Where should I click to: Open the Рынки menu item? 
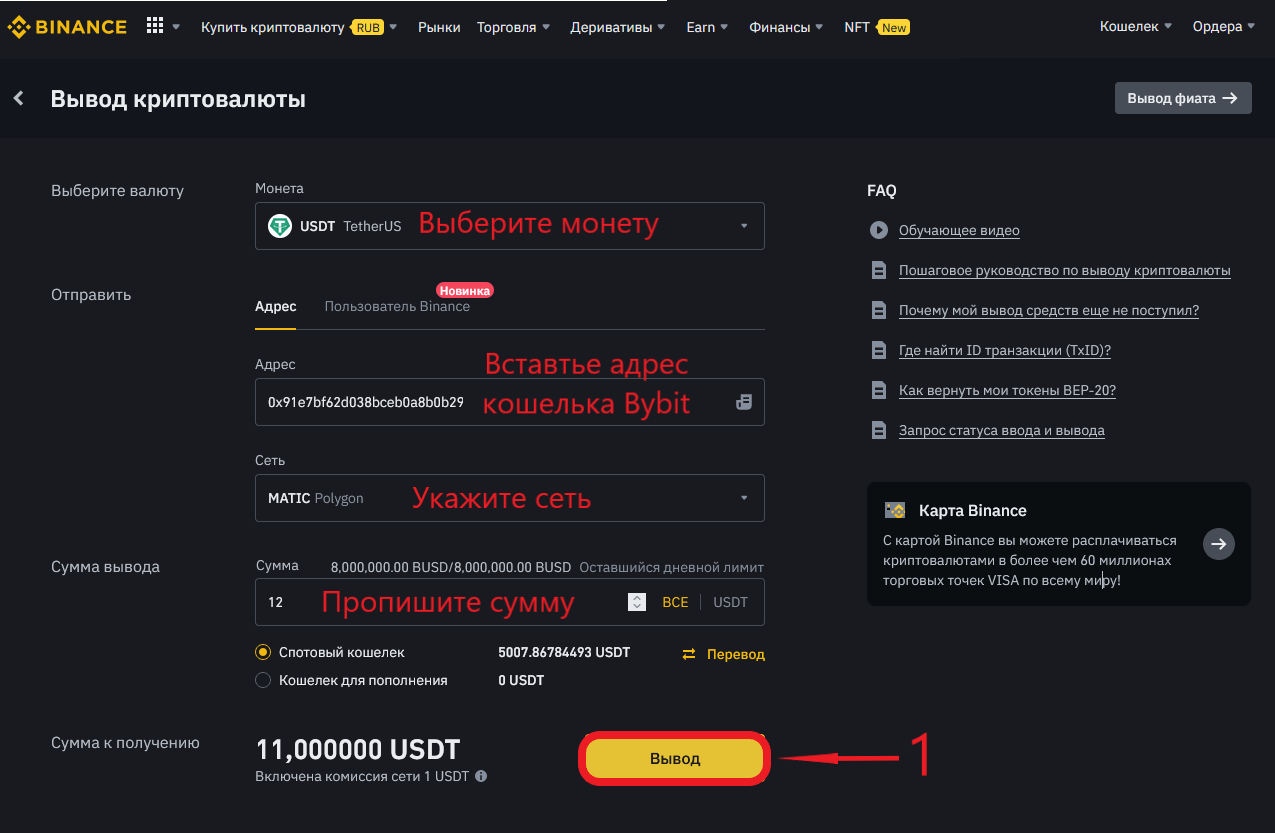(439, 27)
